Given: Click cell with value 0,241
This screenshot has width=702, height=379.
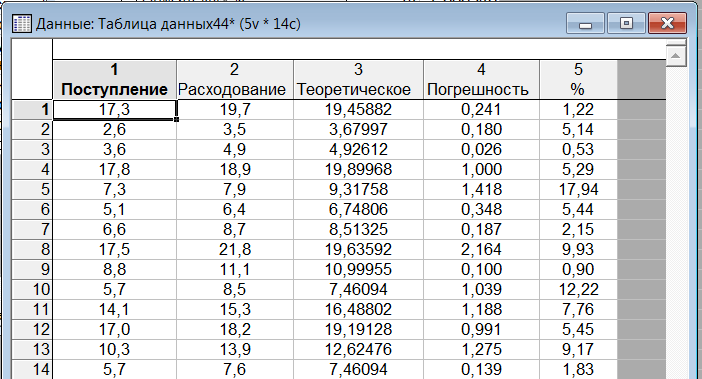Looking at the screenshot, I should [x=481, y=110].
